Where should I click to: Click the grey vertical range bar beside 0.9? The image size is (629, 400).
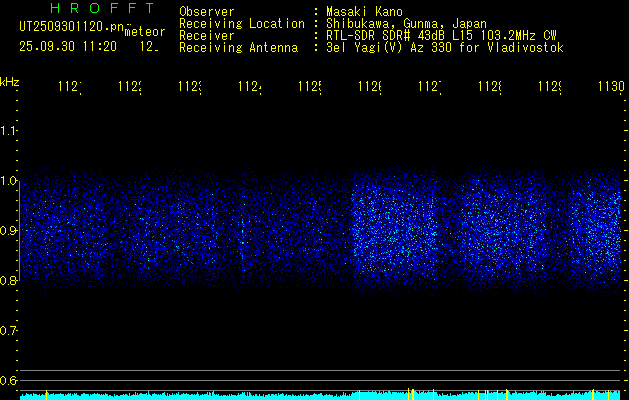pos(19,231)
